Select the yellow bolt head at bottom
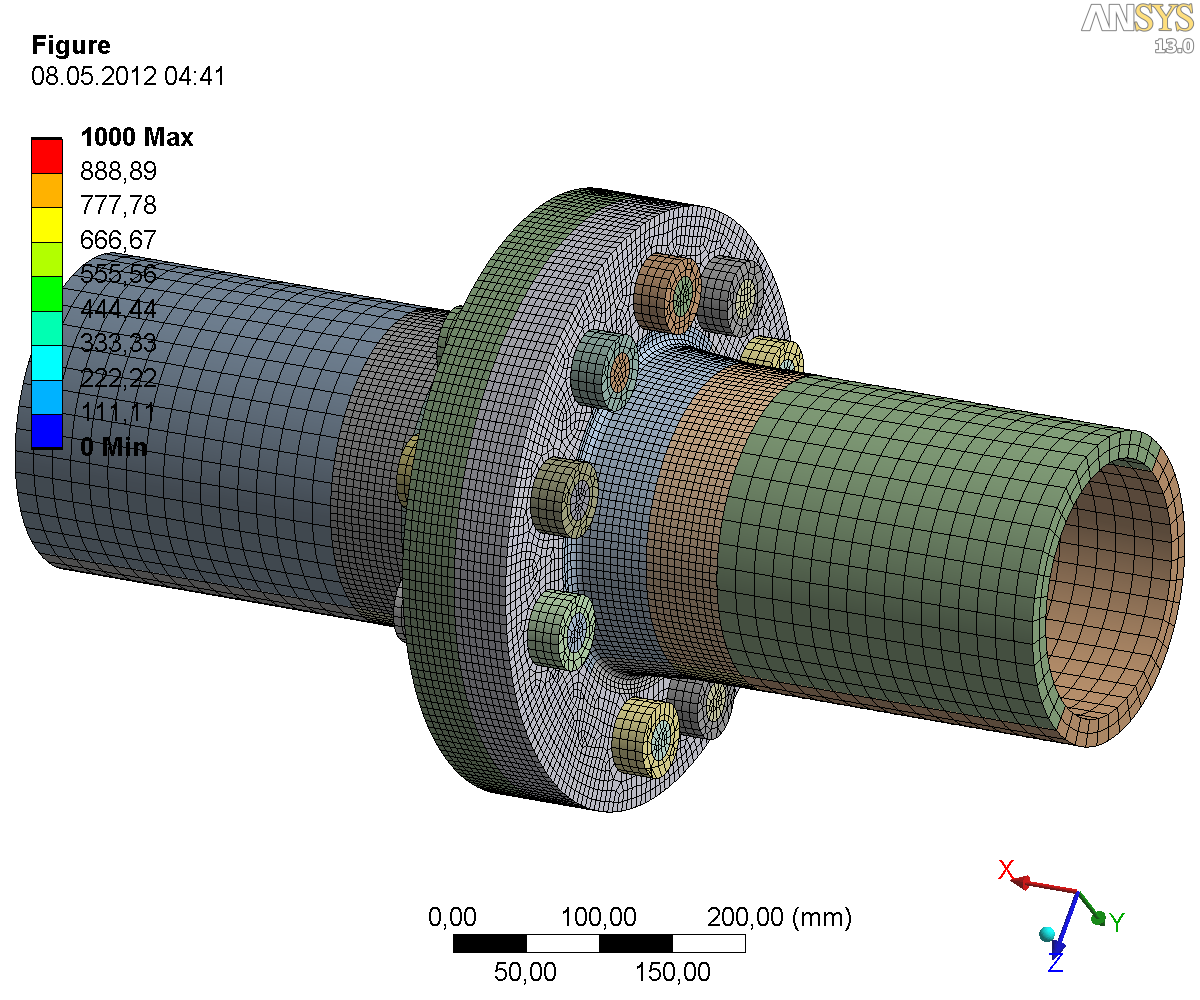Screen dimensions: 1200x1000 tap(646, 737)
